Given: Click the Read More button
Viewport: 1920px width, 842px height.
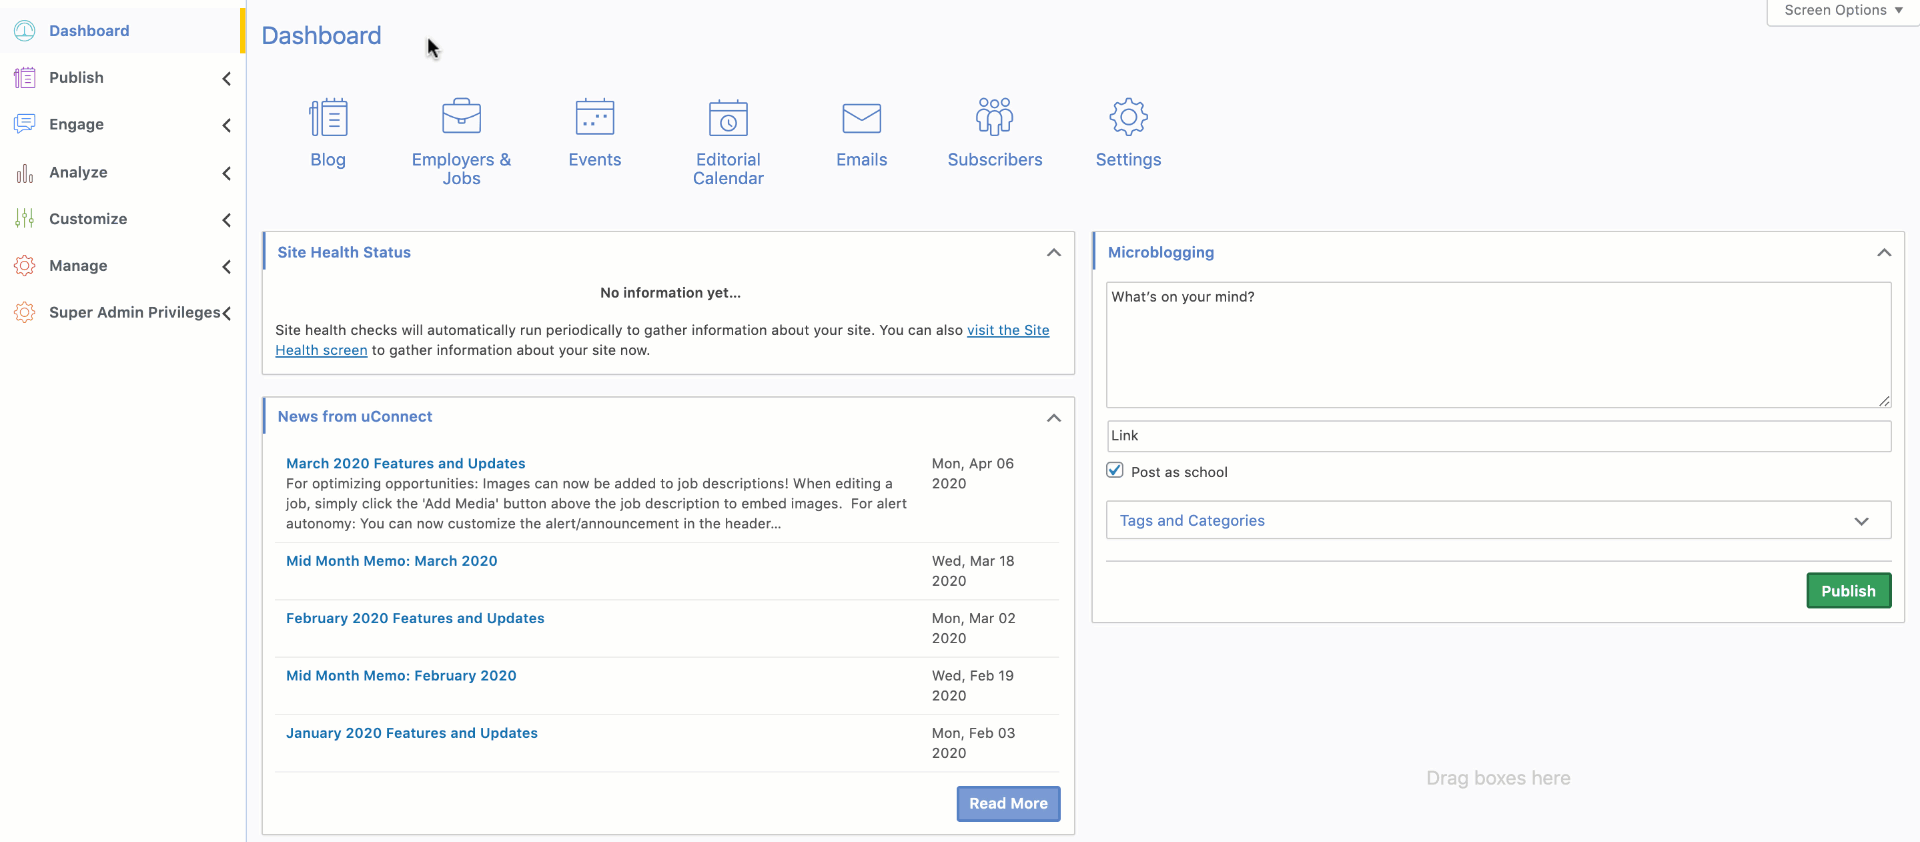Looking at the screenshot, I should [1007, 804].
